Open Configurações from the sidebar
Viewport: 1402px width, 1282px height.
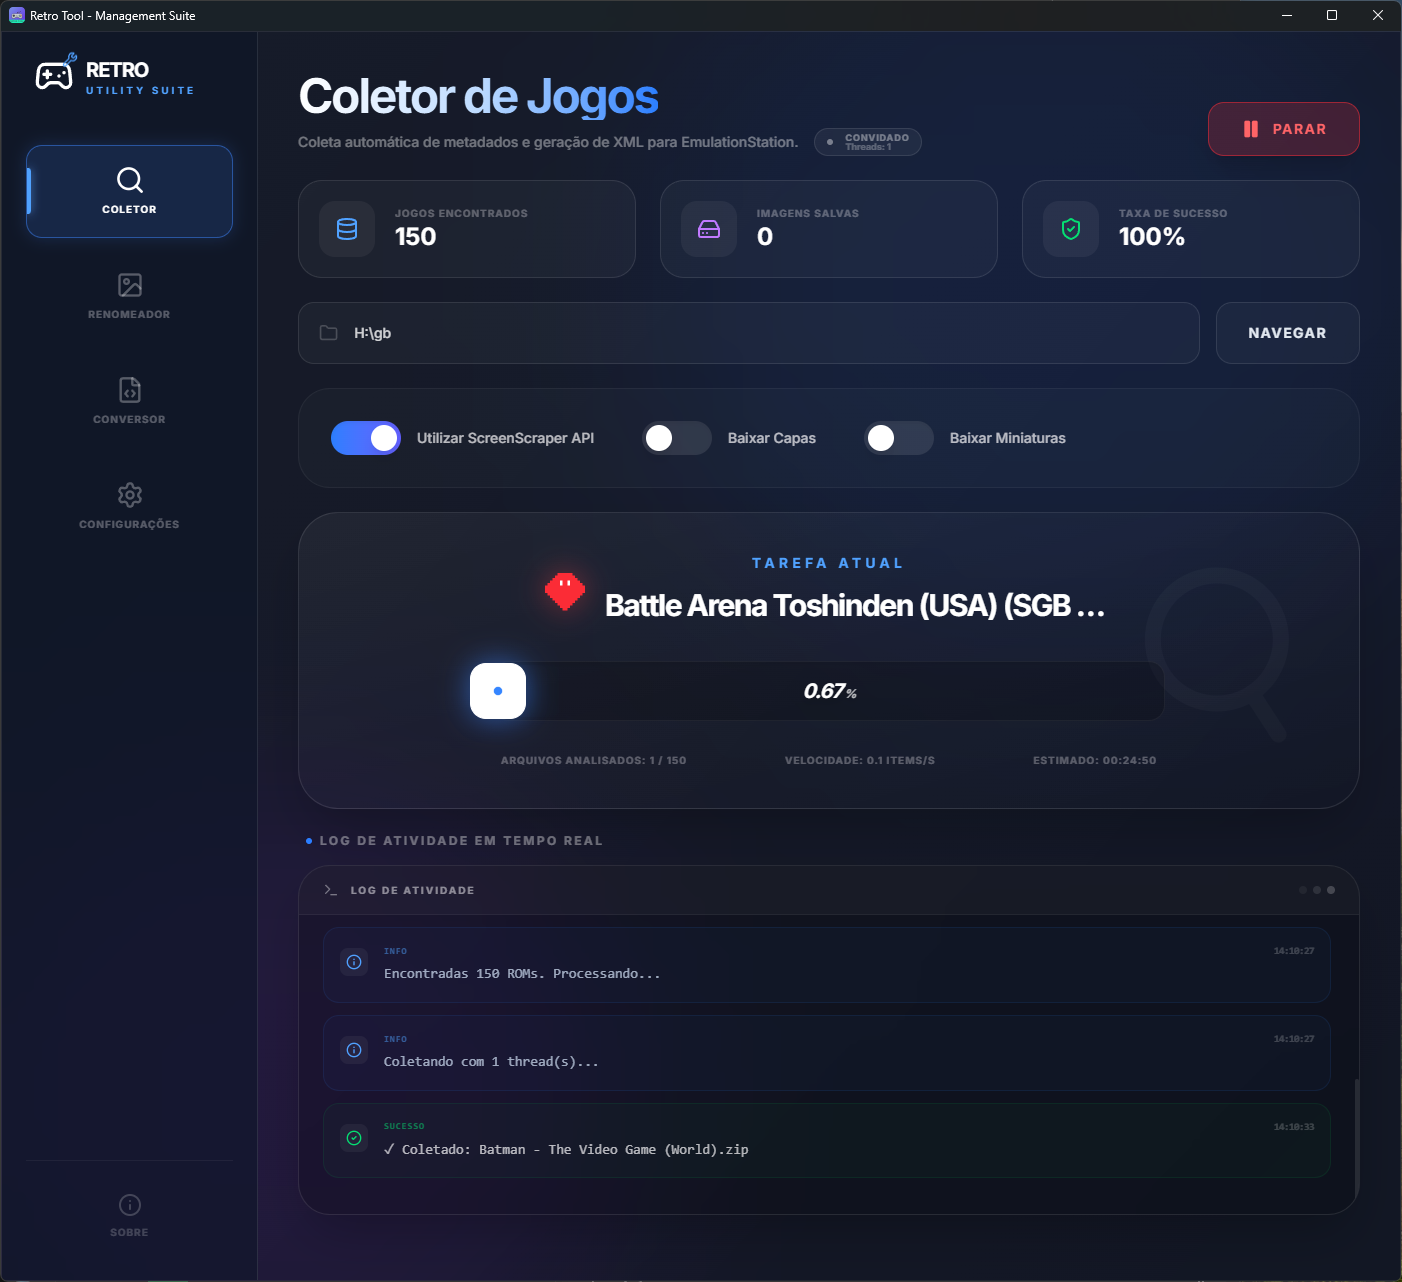click(x=129, y=506)
